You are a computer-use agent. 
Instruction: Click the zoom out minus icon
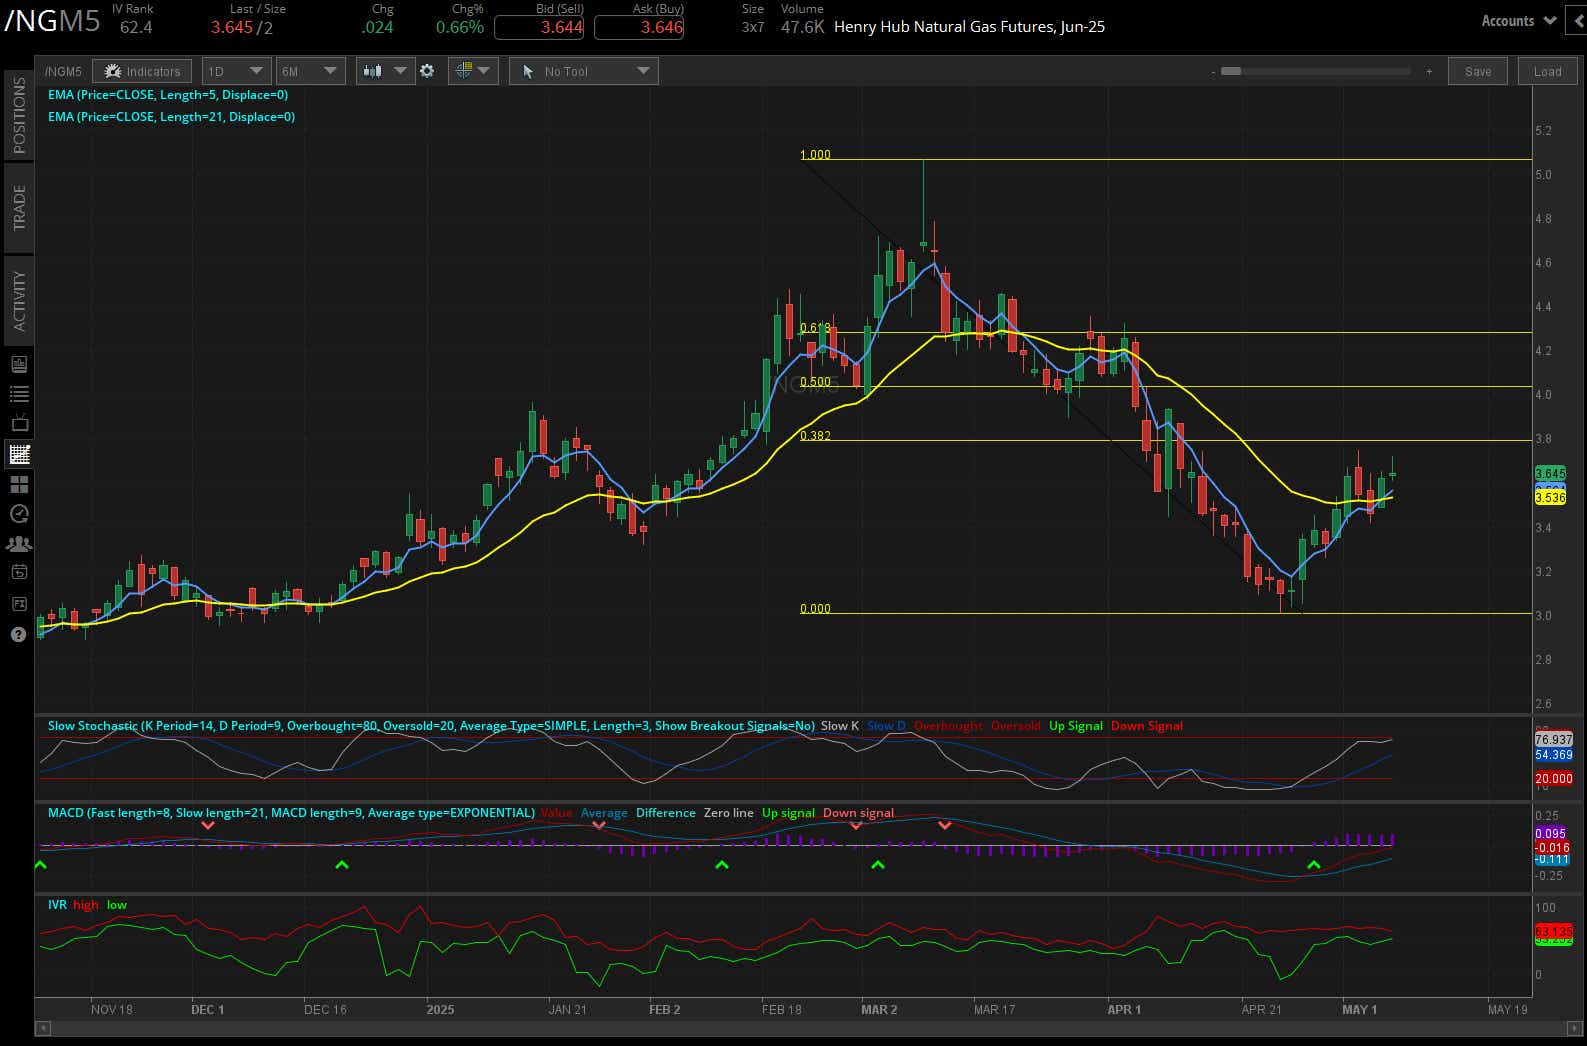1212,72
